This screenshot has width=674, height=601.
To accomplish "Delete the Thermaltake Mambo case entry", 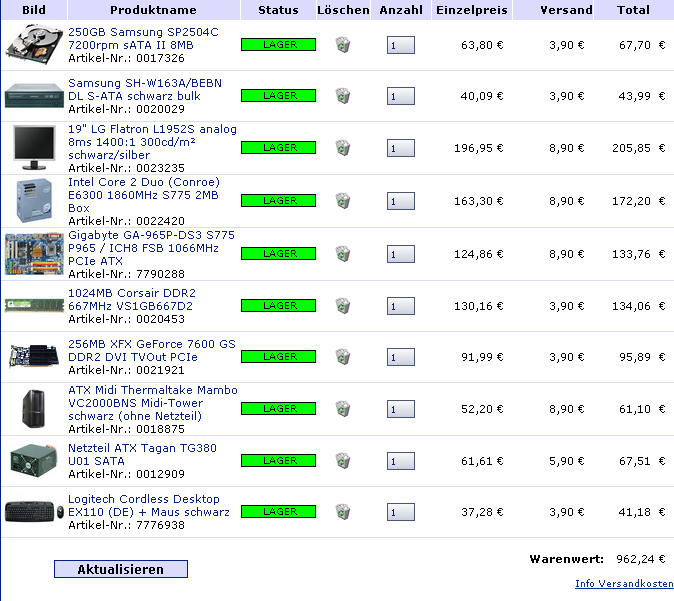I will click(x=343, y=409).
